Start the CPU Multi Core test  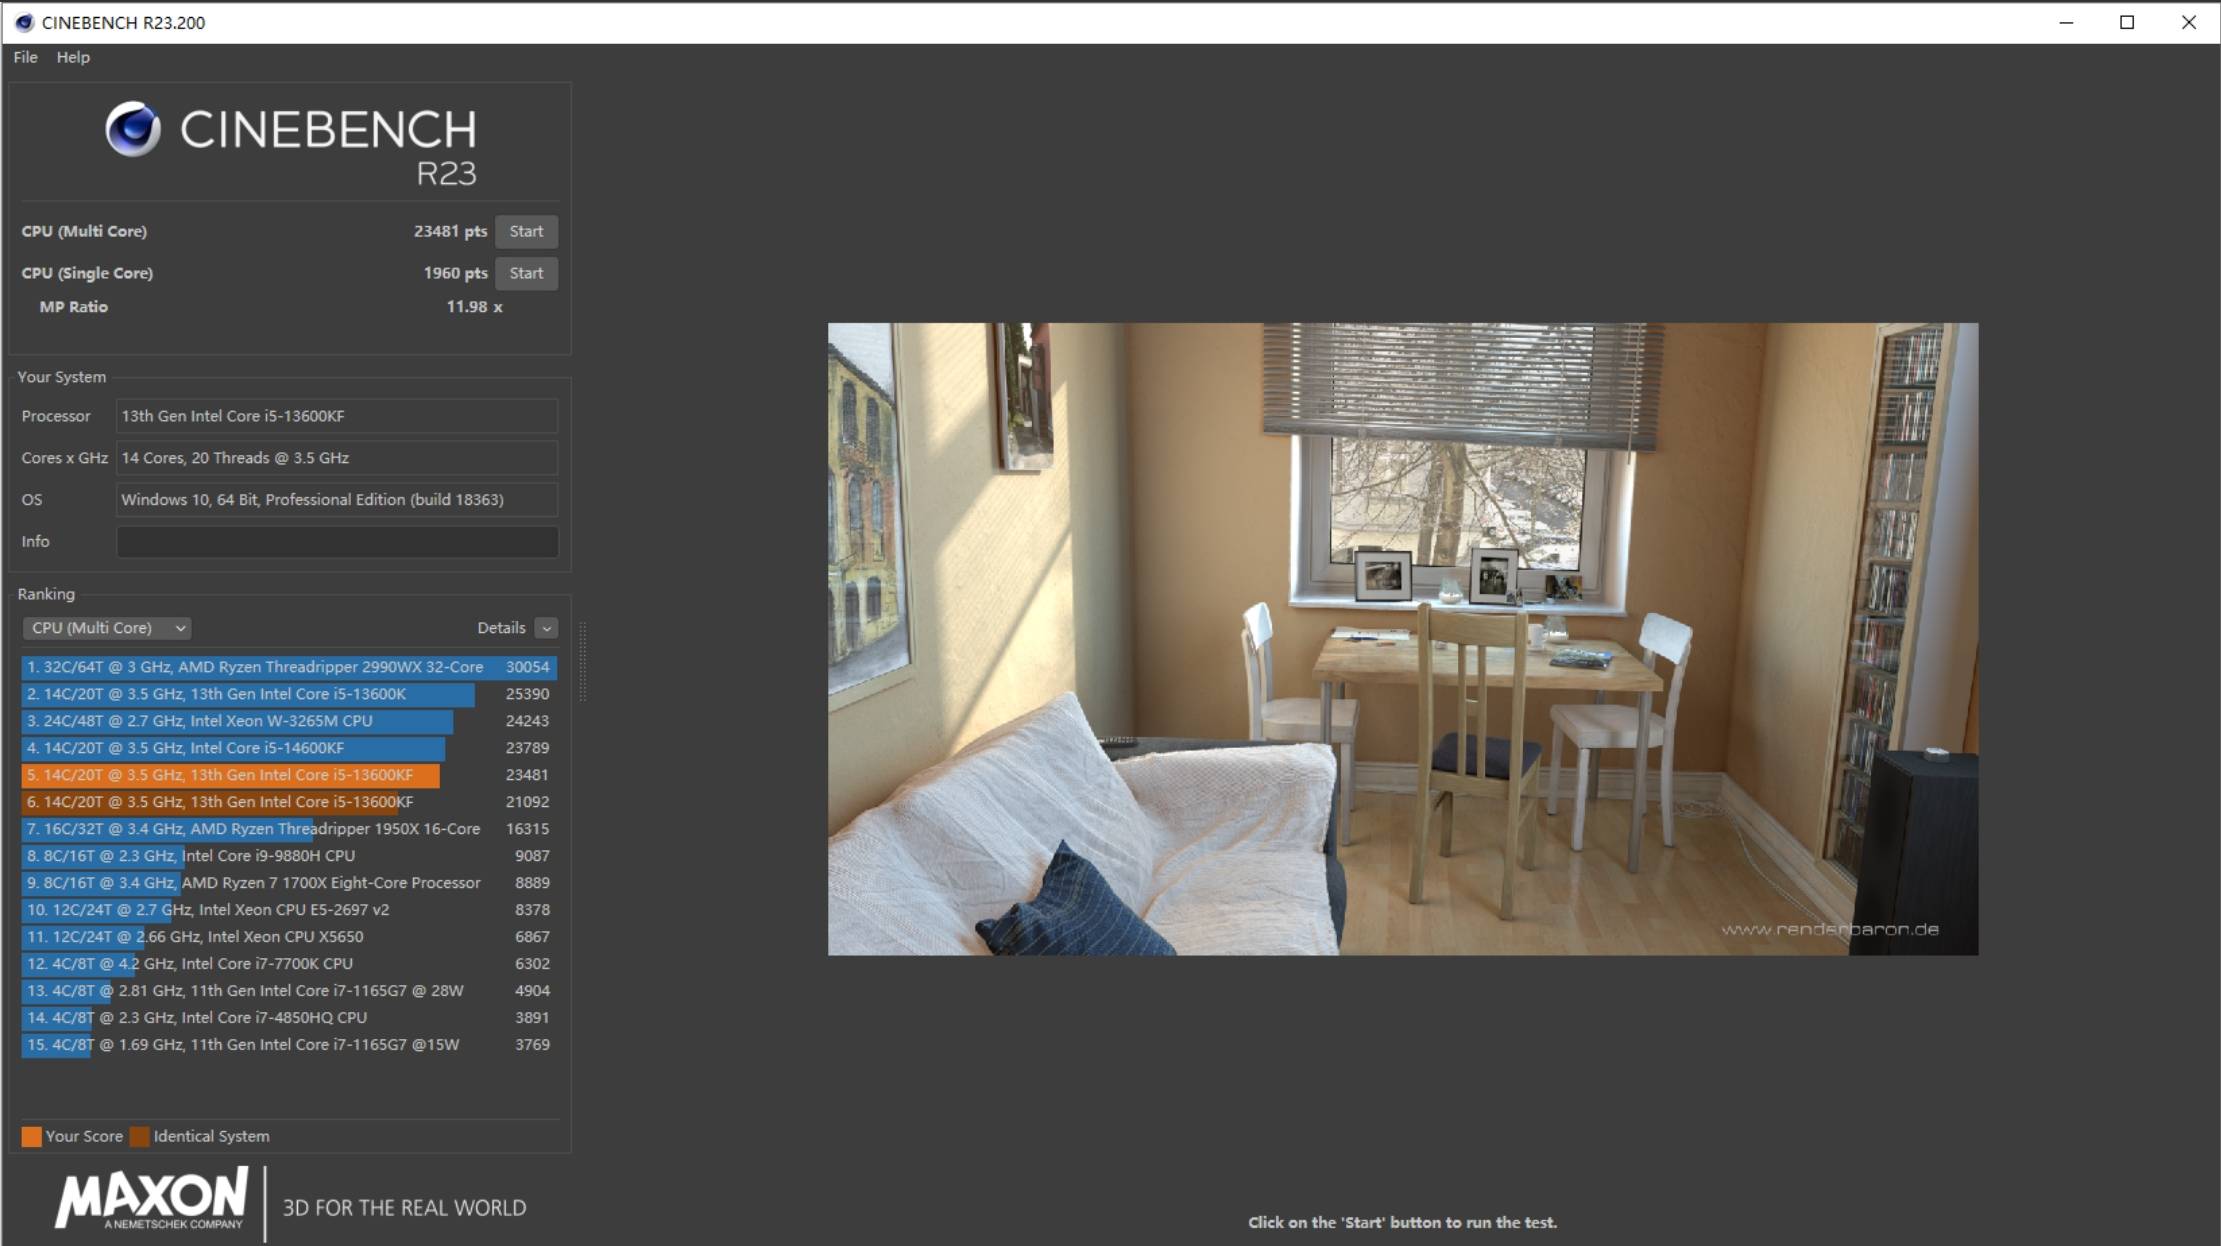tap(526, 231)
